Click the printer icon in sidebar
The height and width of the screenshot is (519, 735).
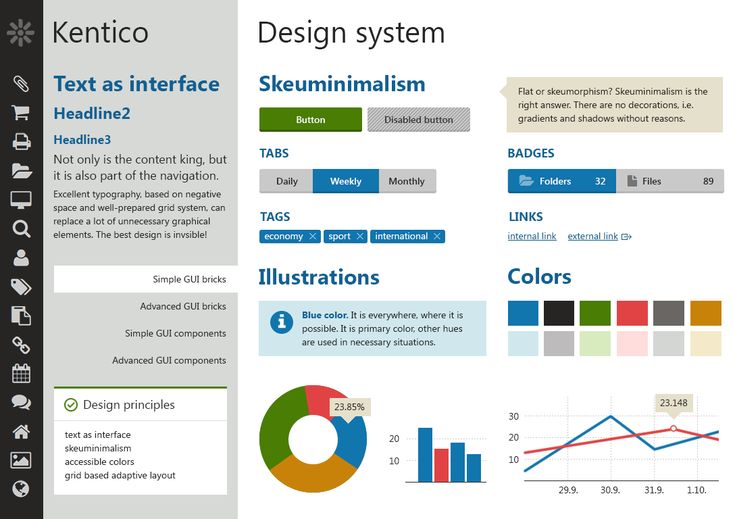[x=21, y=141]
